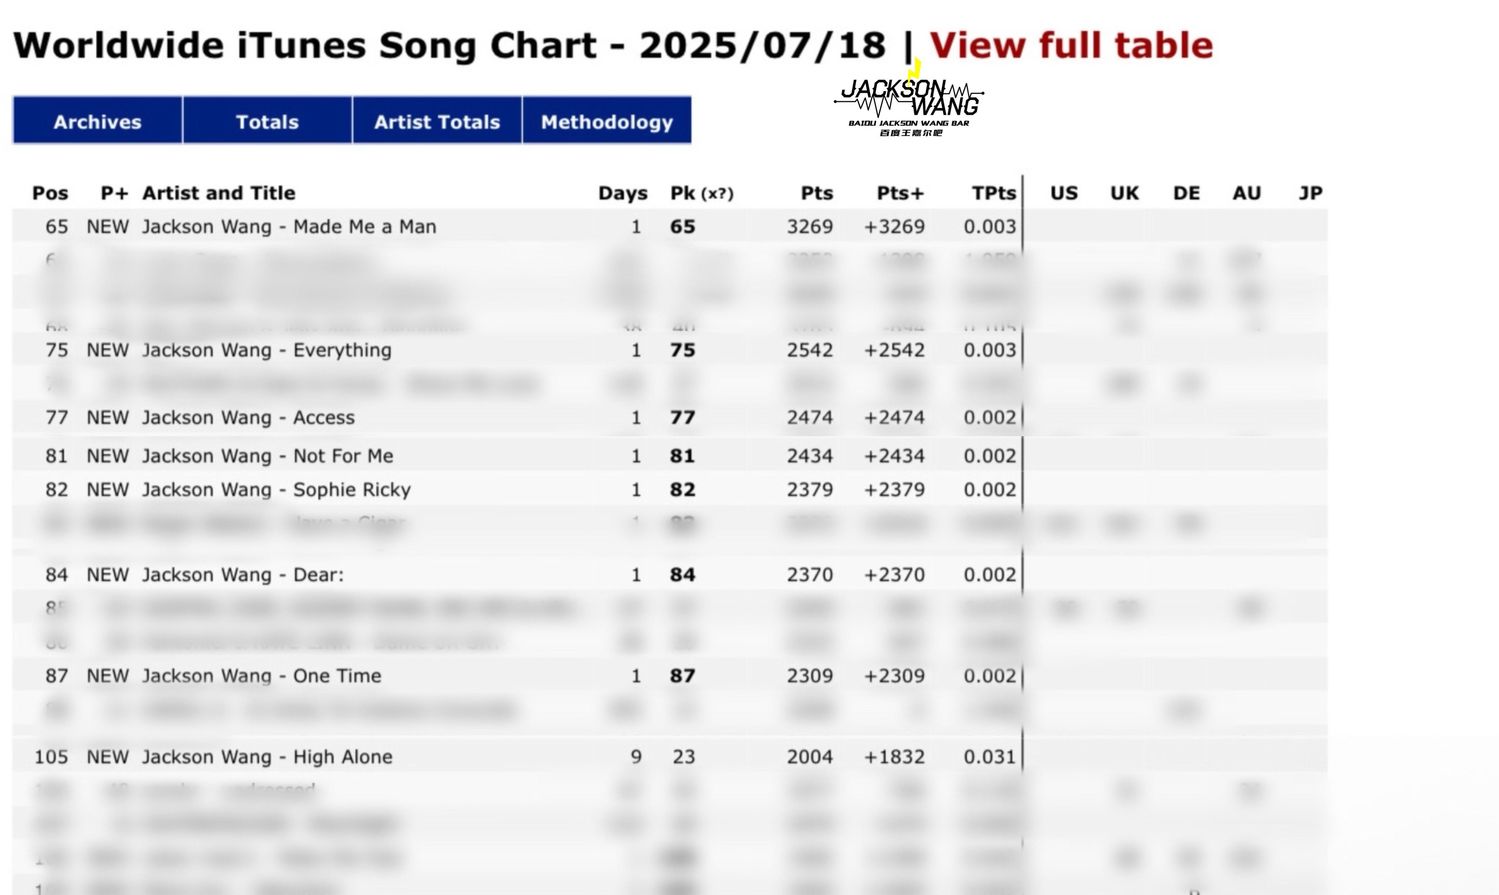
Task: Select the JP country column header
Action: click(x=1310, y=193)
